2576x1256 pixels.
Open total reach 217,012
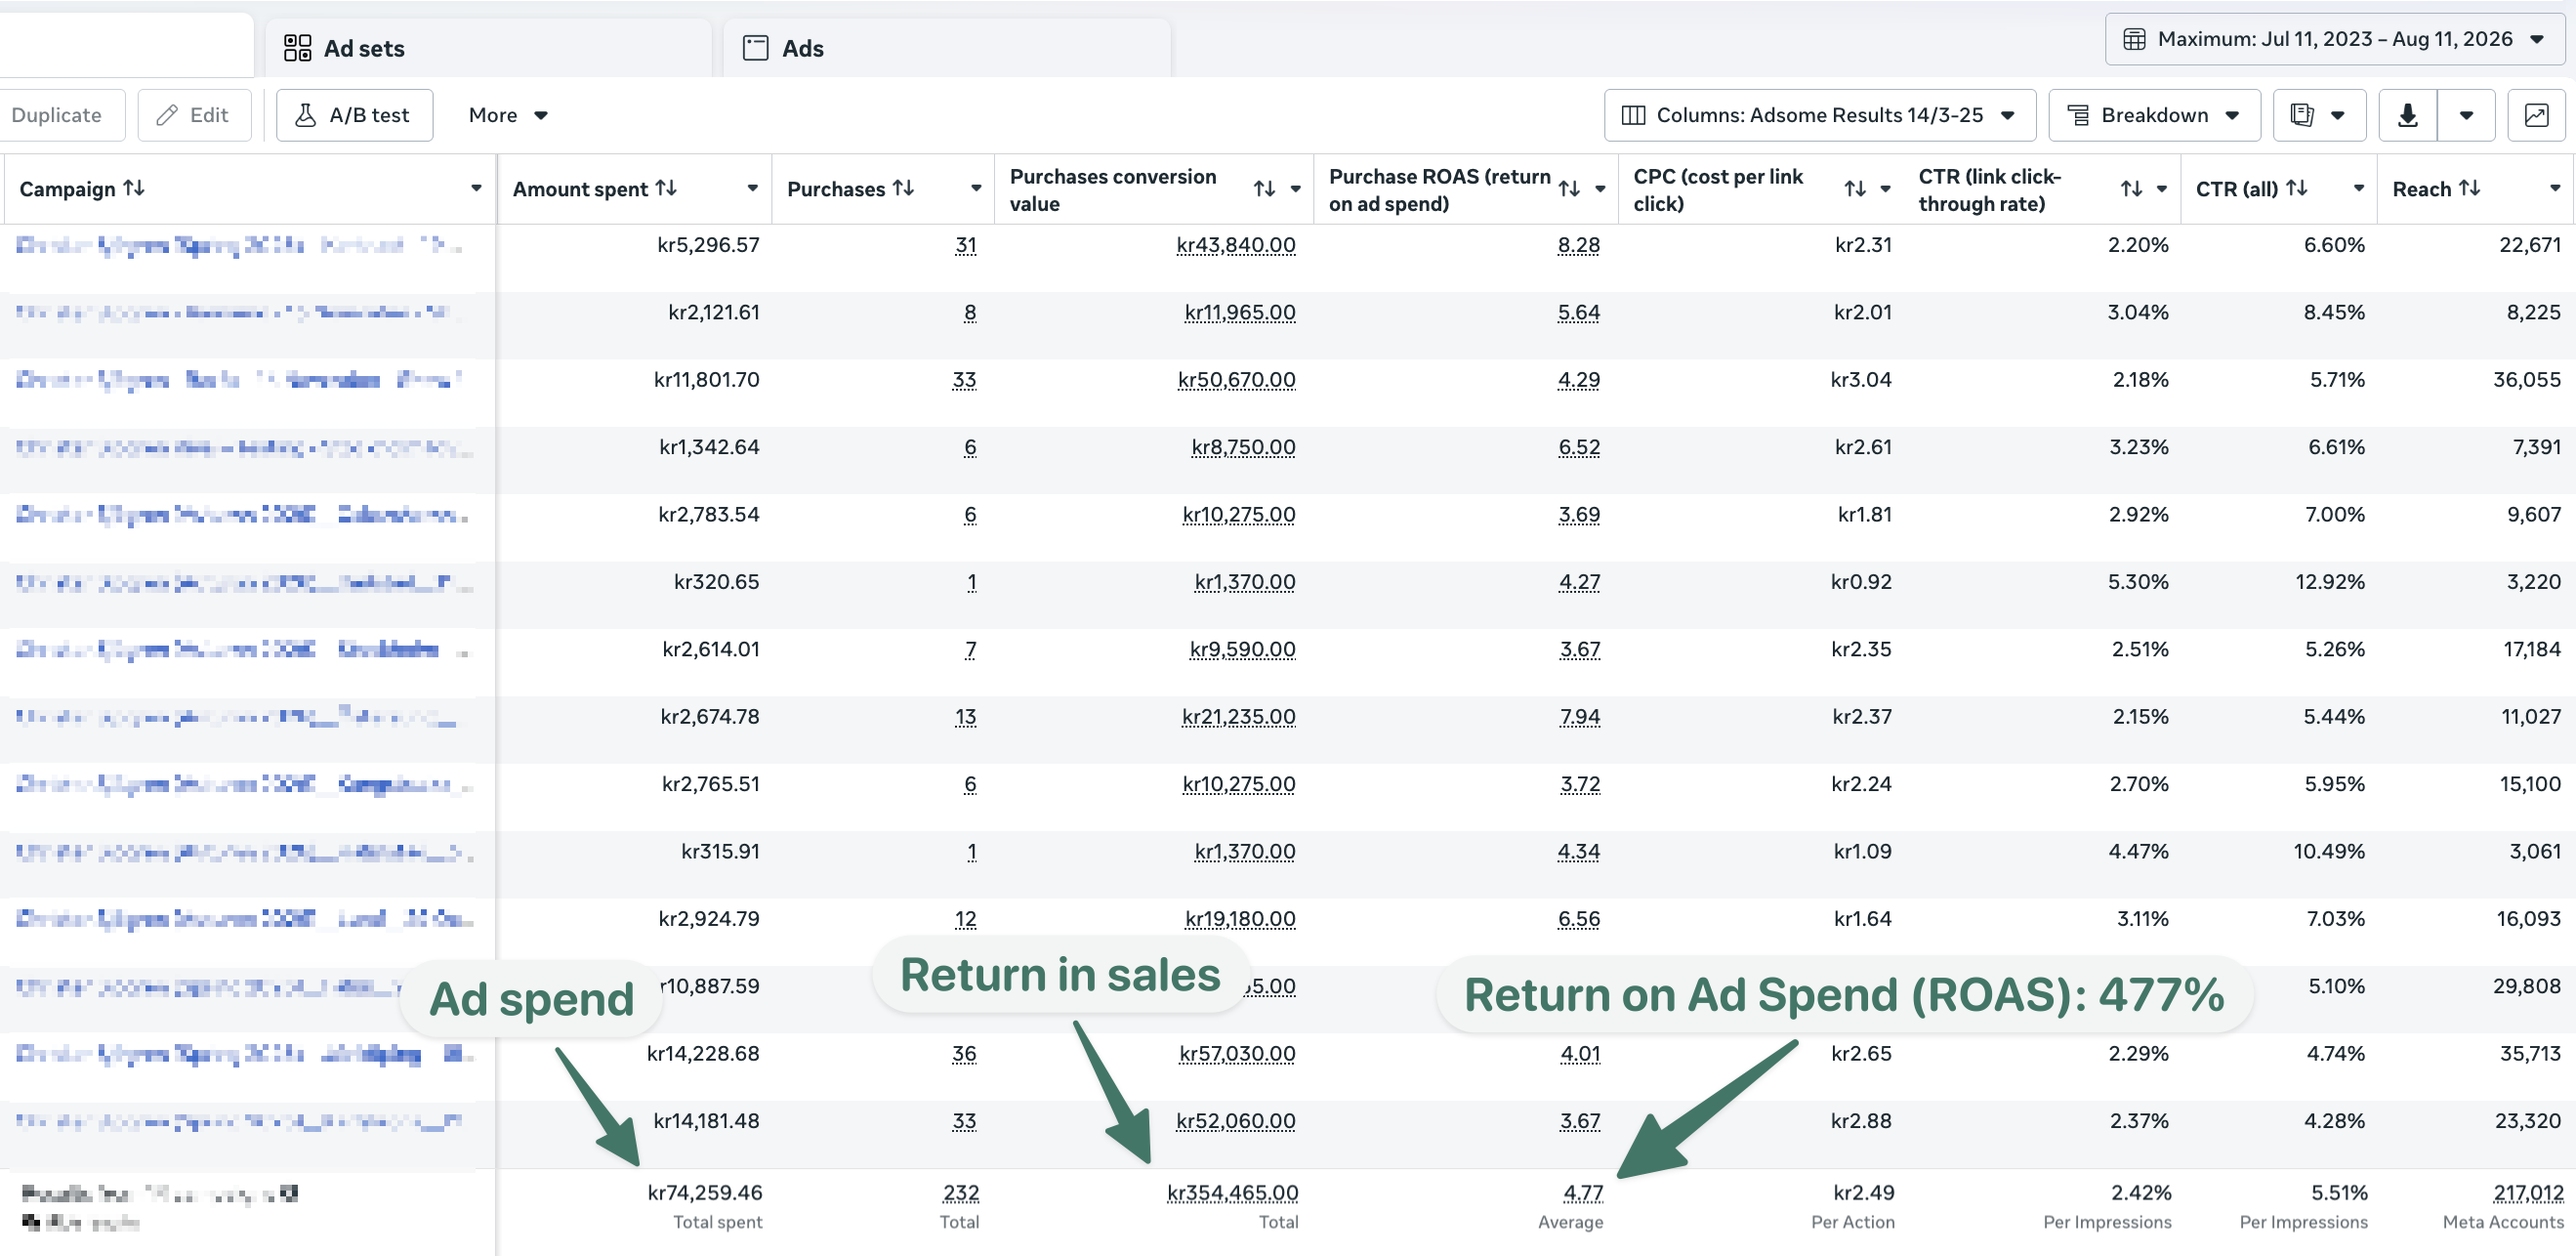coord(2528,1193)
